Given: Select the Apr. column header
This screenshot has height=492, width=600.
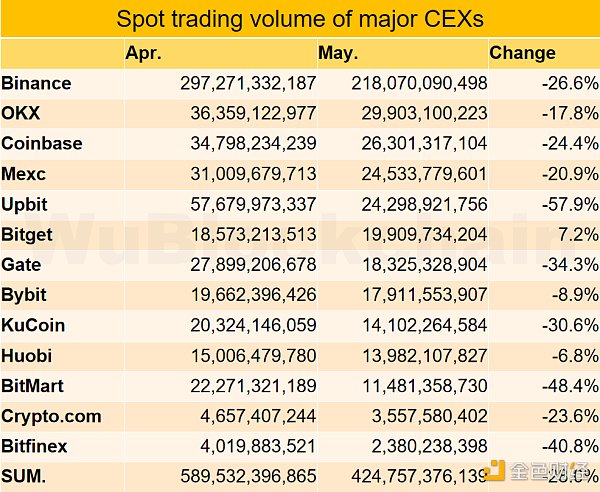Looking at the screenshot, I should tap(144, 53).
